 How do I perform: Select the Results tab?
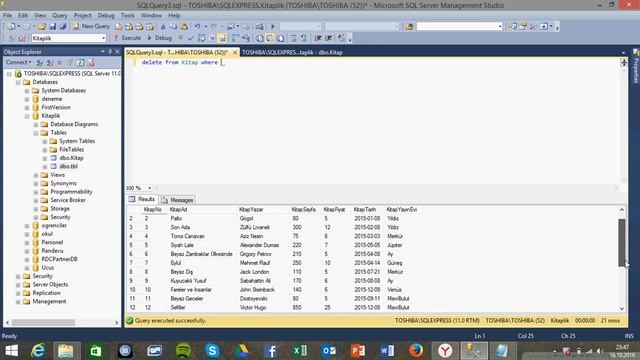142,199
